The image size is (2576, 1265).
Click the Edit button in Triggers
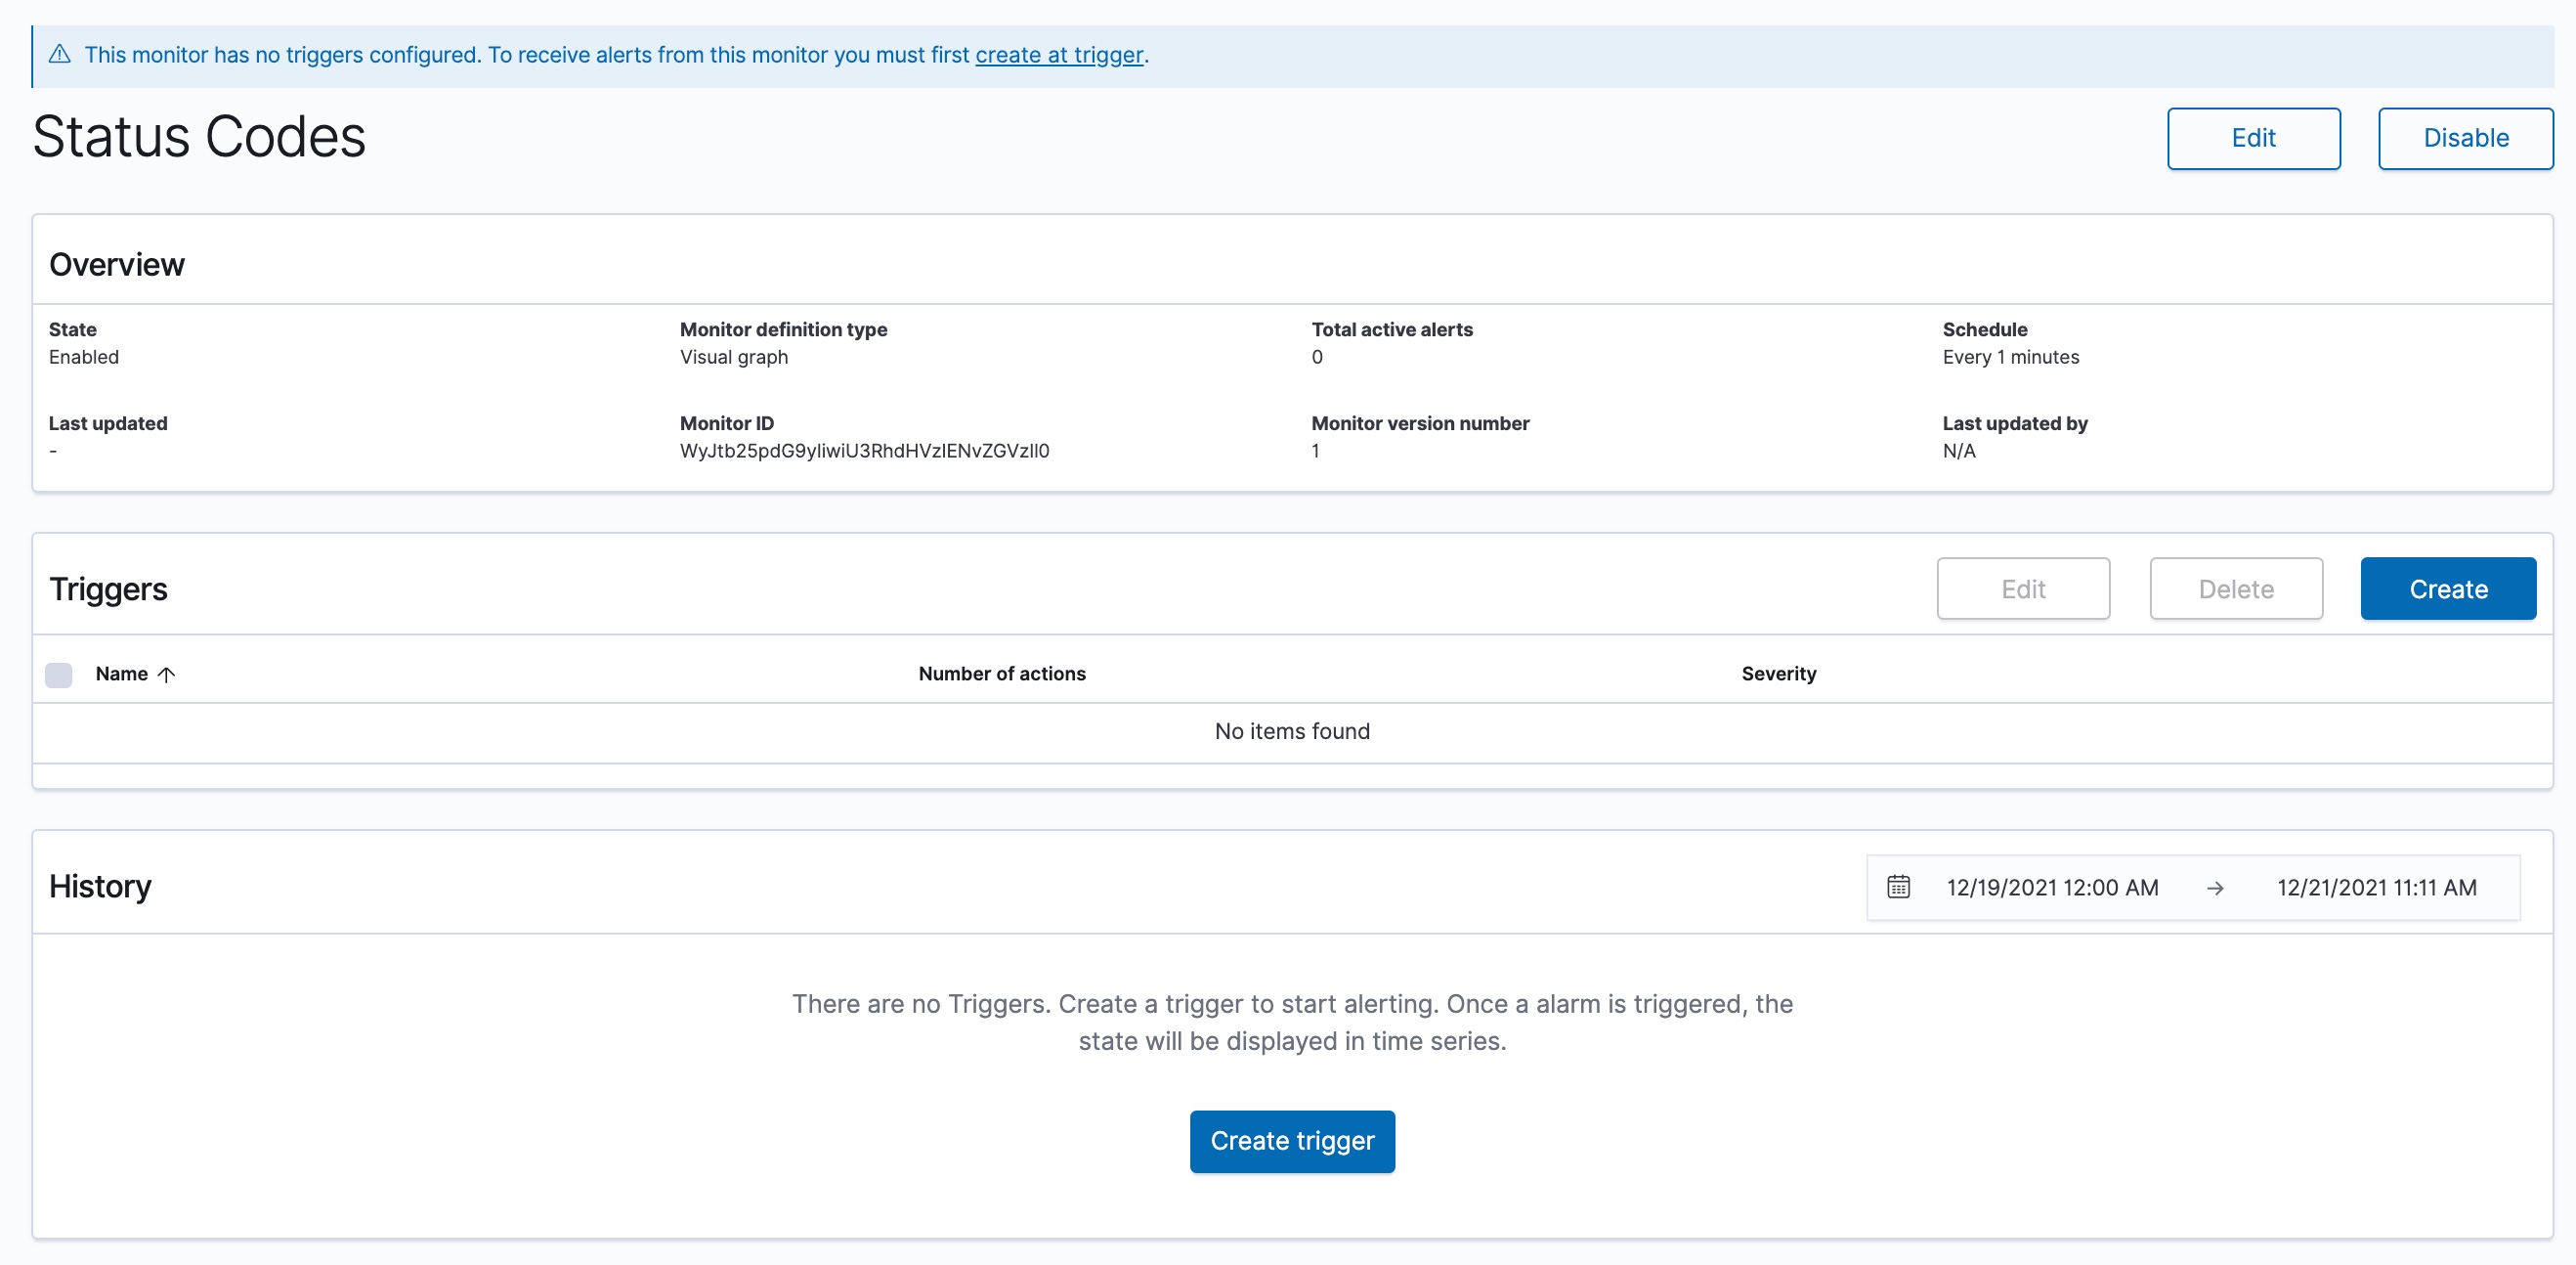[2023, 589]
